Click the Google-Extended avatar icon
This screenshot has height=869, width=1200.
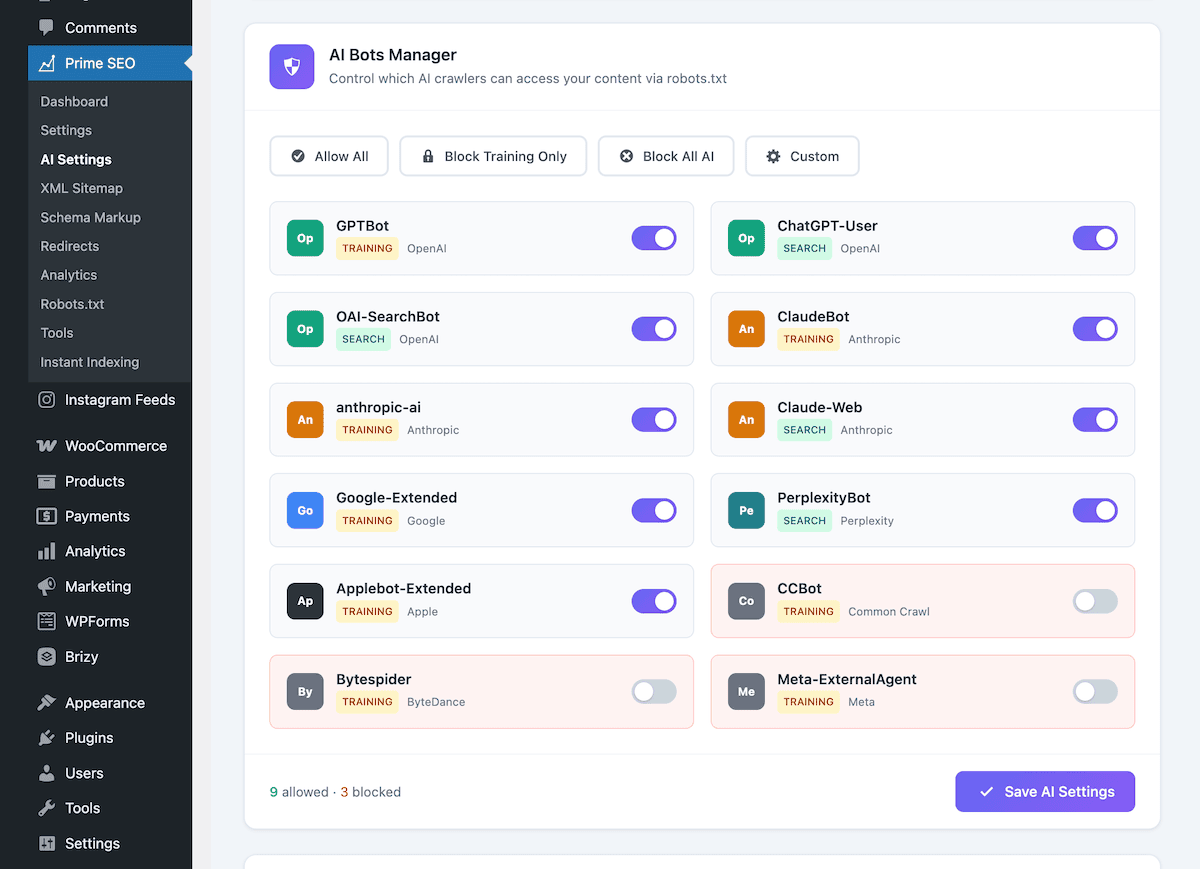[x=305, y=510]
